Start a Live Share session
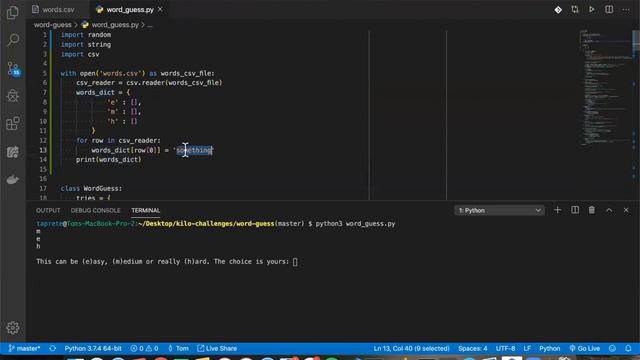Viewport: 640px width, 360px height. pyautogui.click(x=217, y=348)
